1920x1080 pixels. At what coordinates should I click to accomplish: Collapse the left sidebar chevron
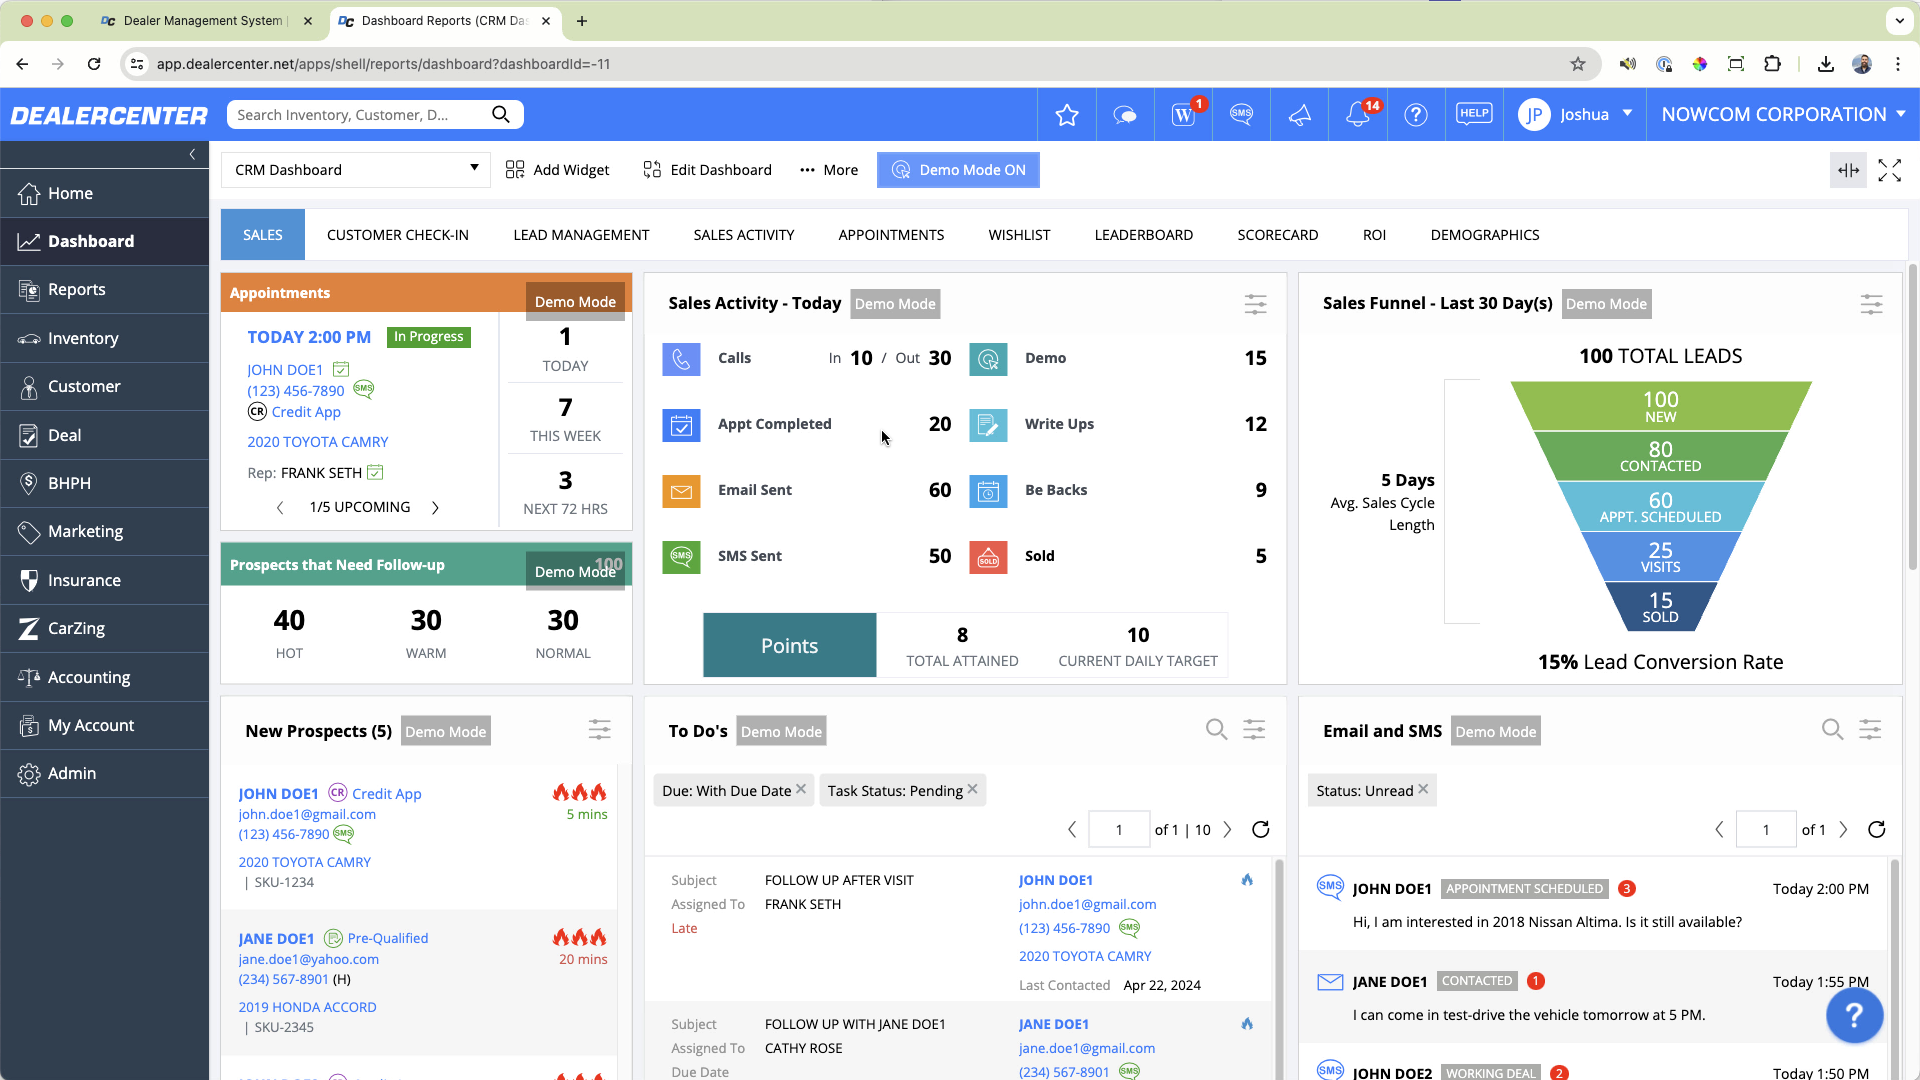[192, 154]
